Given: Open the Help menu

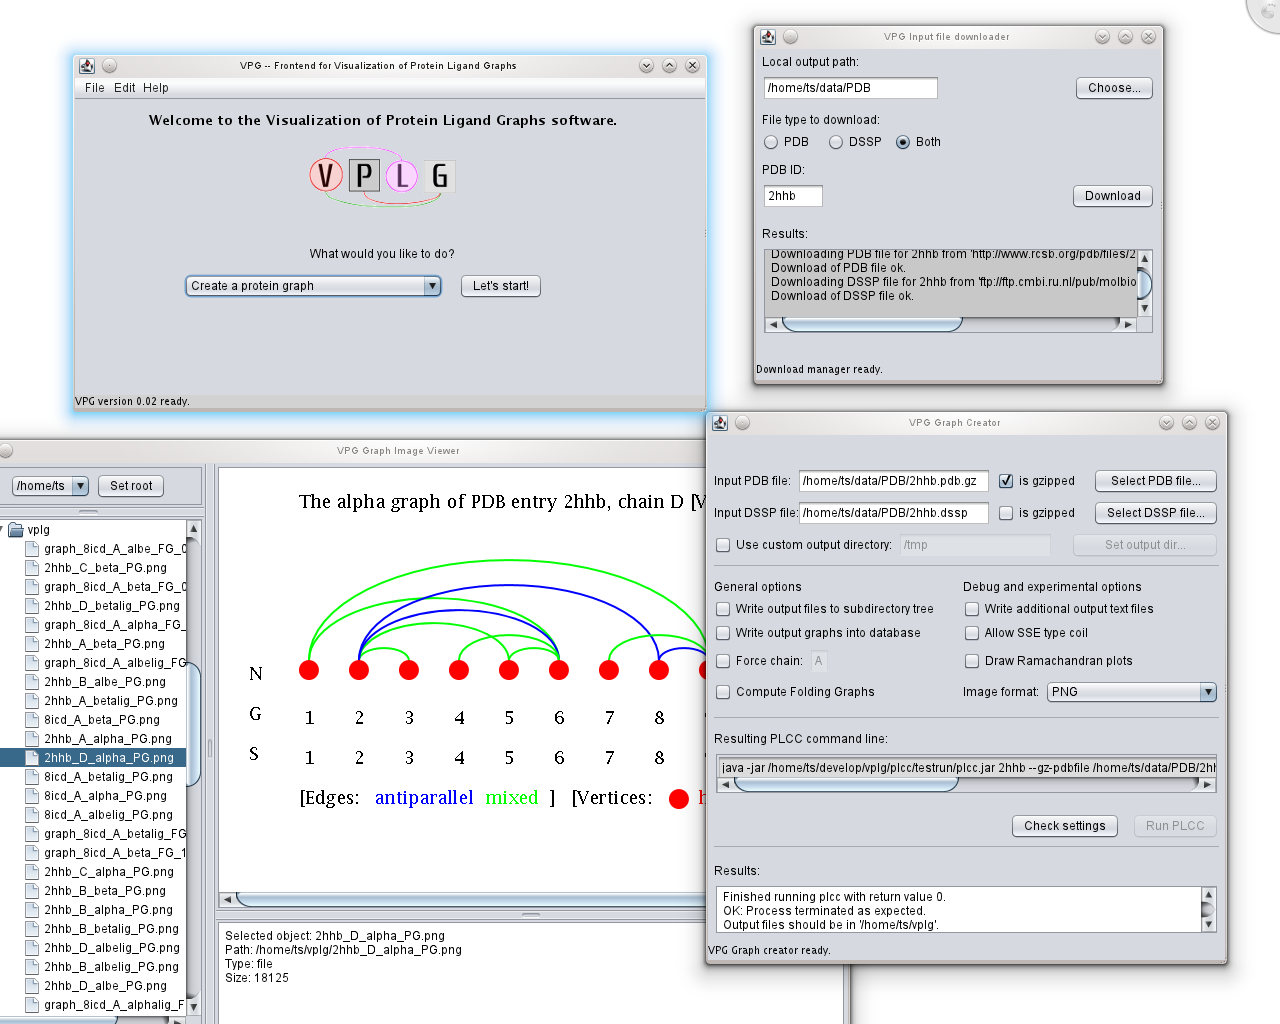Looking at the screenshot, I should pyautogui.click(x=156, y=88).
